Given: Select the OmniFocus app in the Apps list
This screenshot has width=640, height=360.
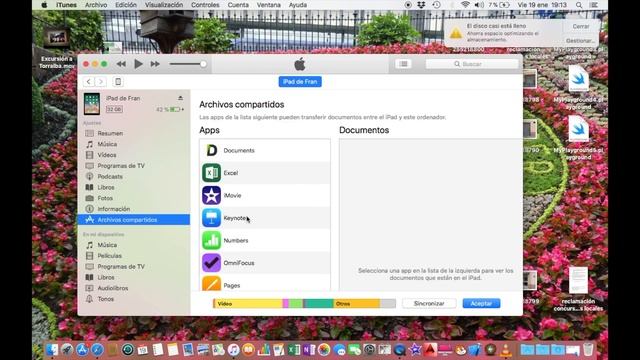Looking at the screenshot, I should pos(265,262).
